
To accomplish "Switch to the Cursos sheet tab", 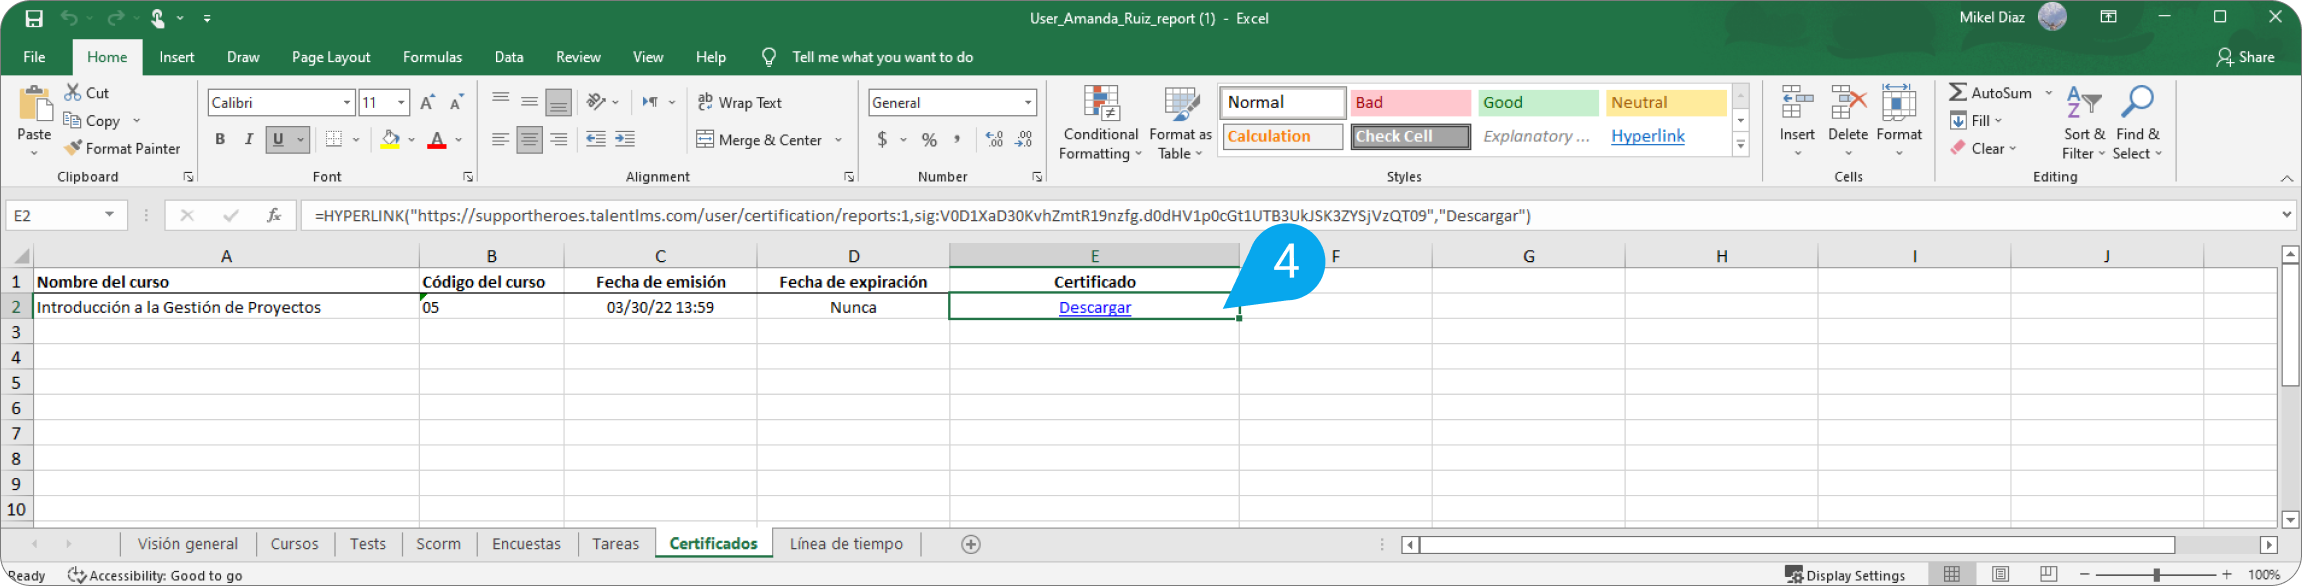I will pyautogui.click(x=294, y=544).
